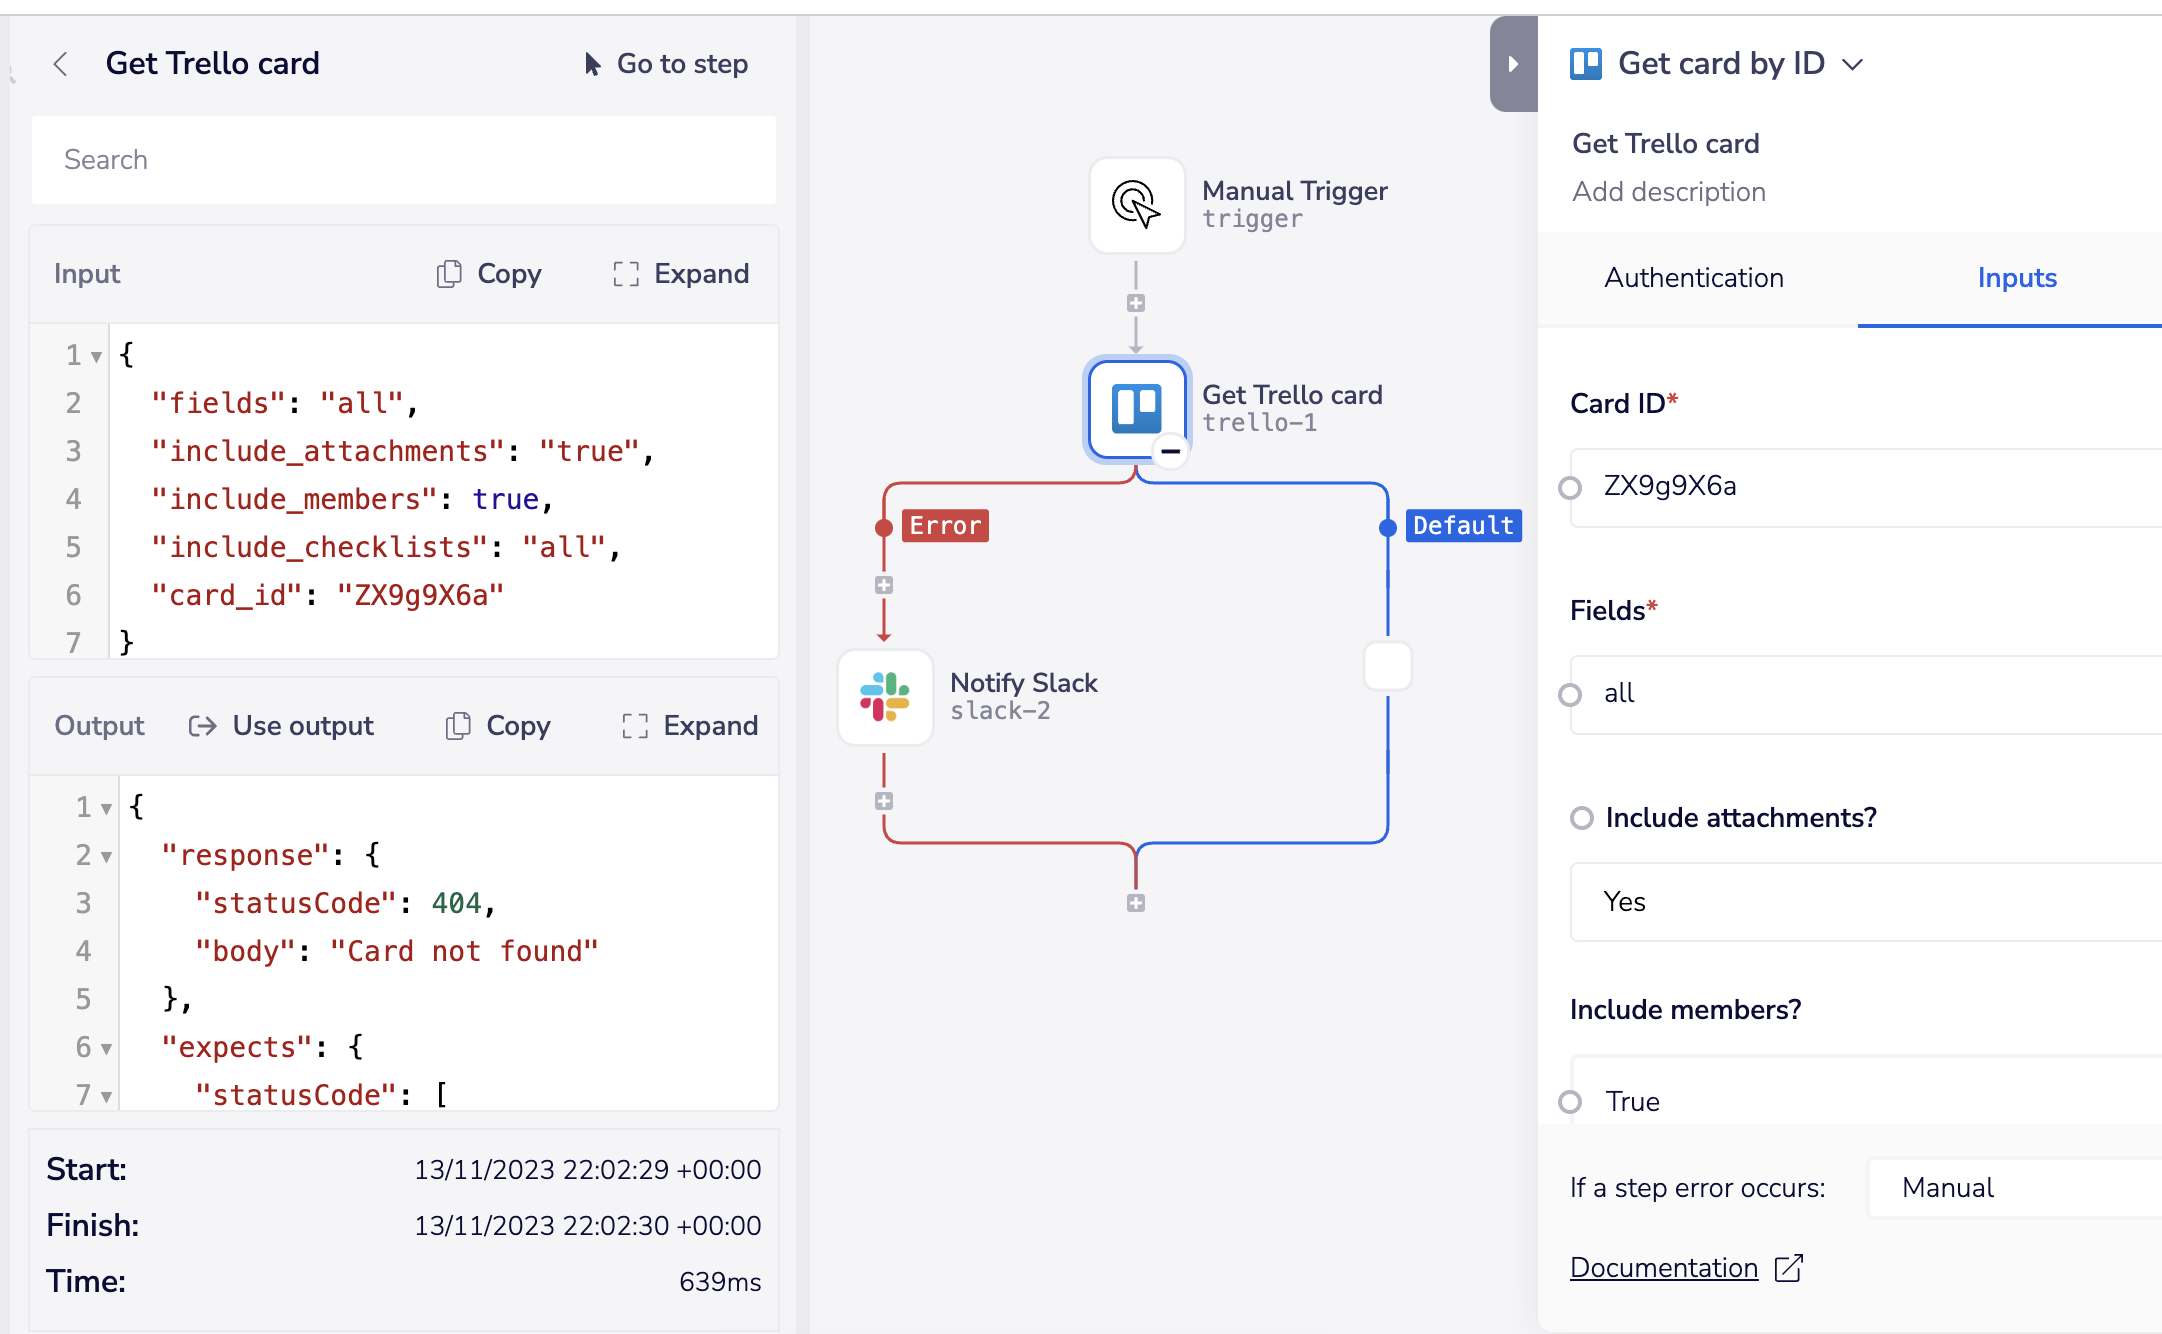Click the Manual Trigger node icon
2162x1334 pixels.
[x=1135, y=206]
